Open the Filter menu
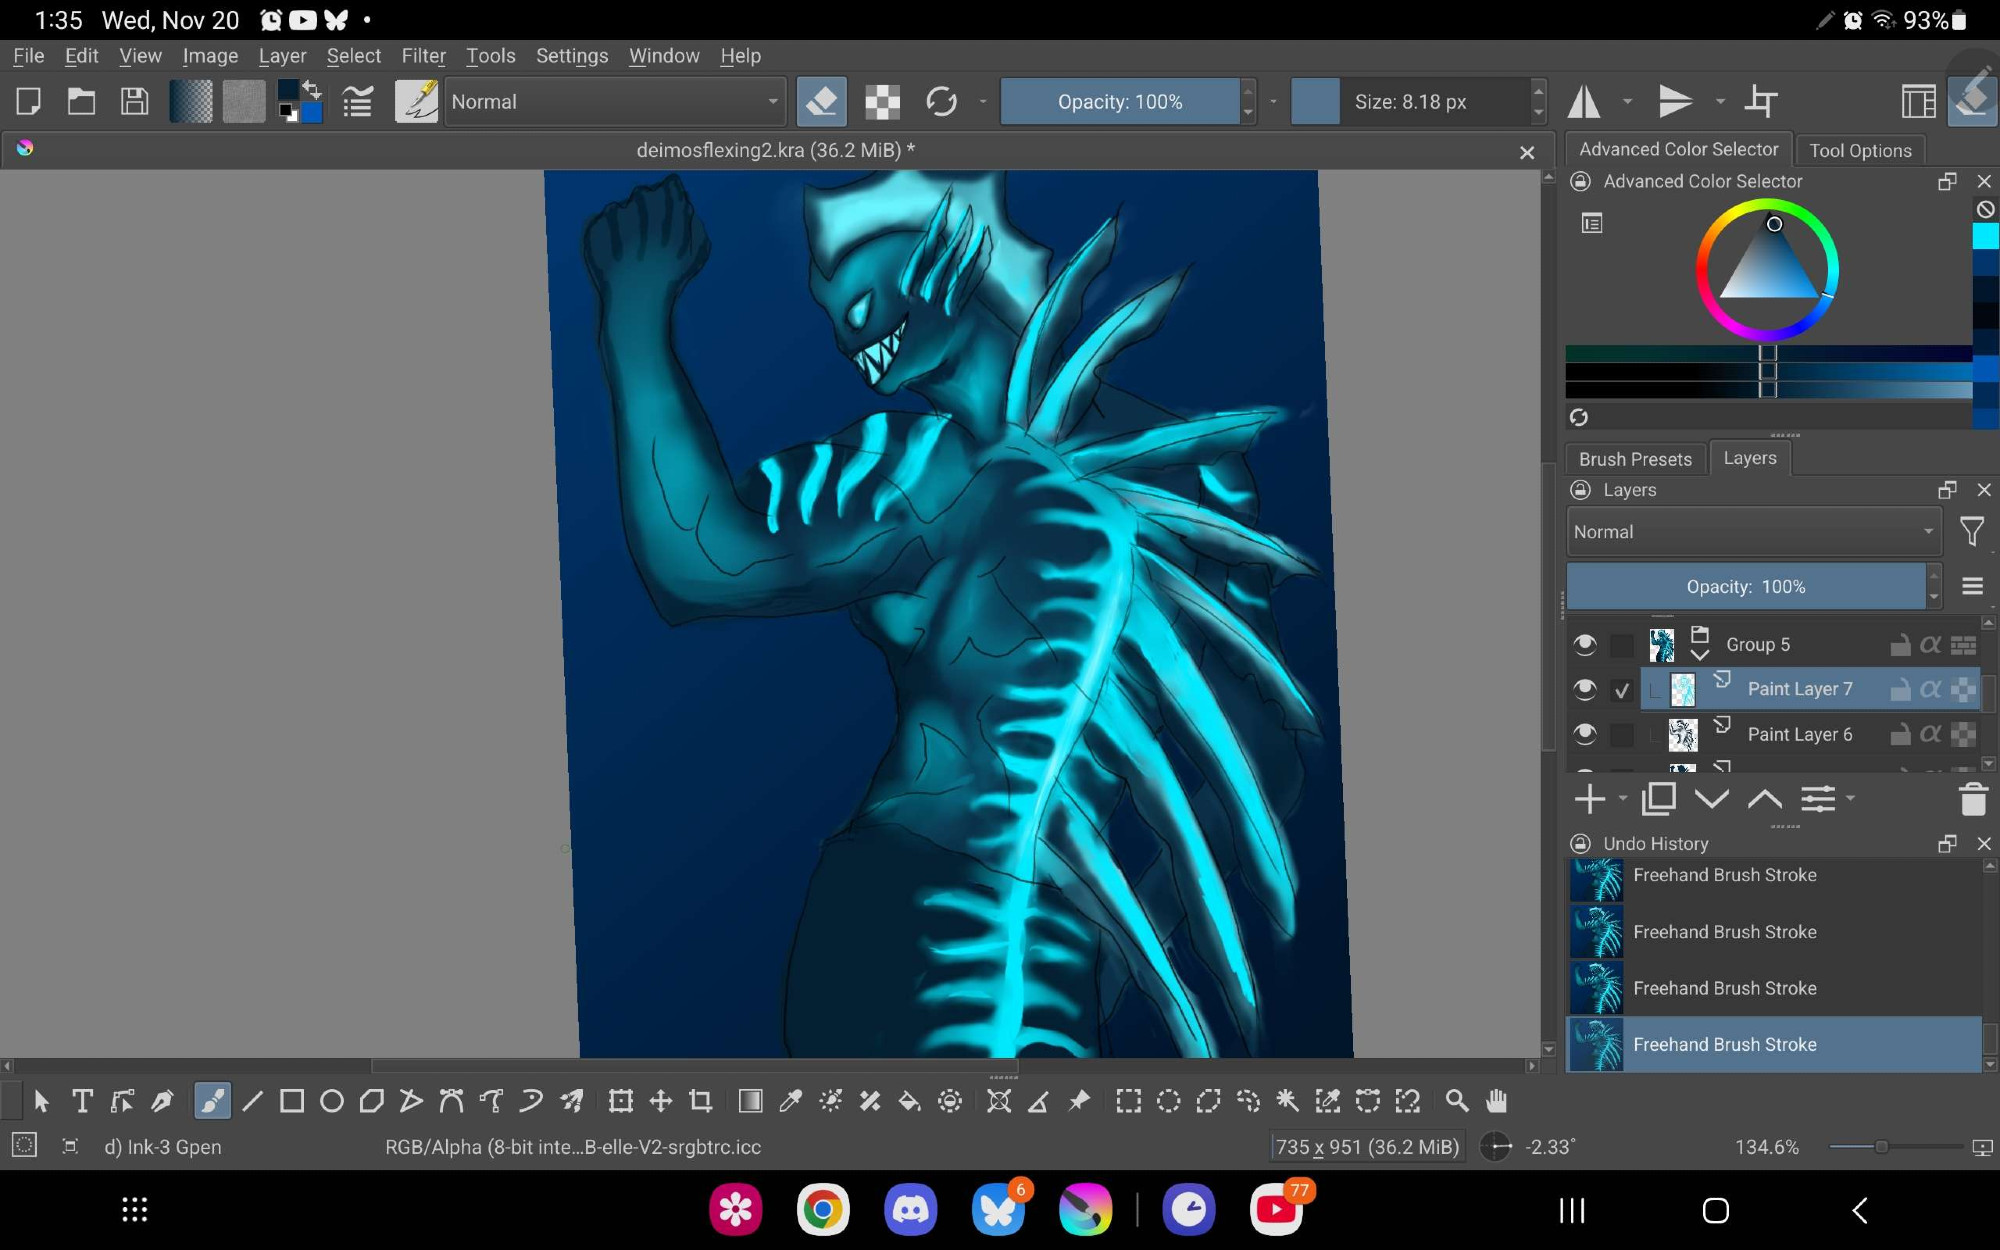Screen dimensions: 2000x1250 [423, 56]
